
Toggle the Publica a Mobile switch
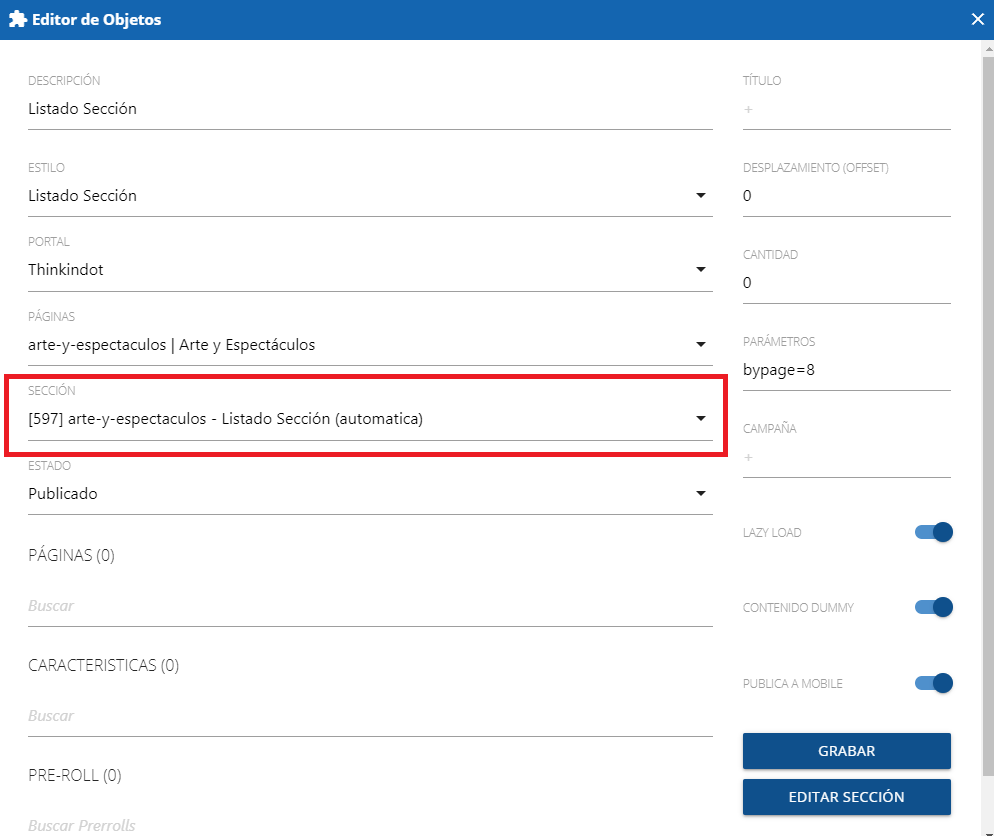(933, 683)
